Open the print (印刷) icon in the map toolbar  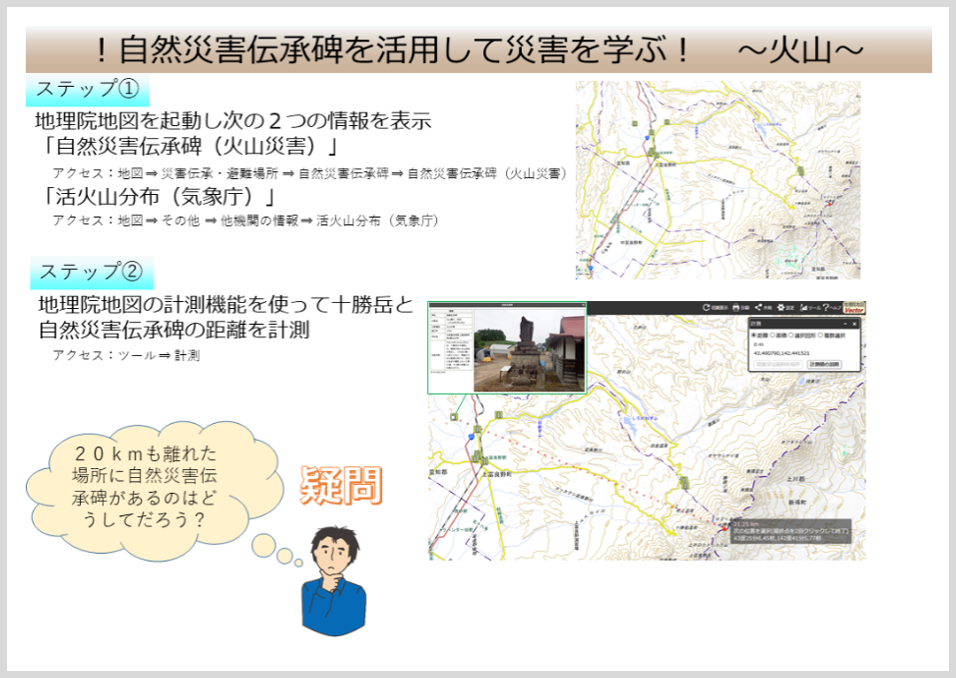[x=736, y=307]
